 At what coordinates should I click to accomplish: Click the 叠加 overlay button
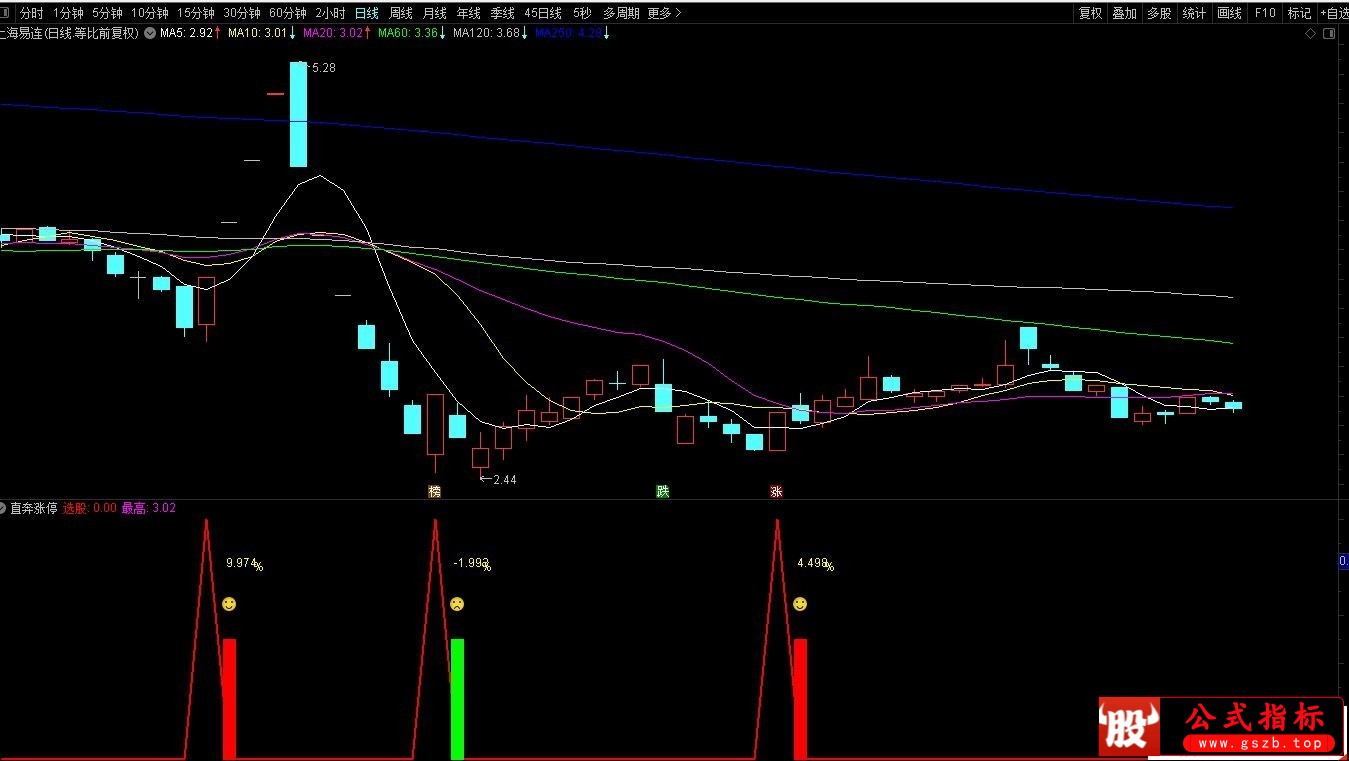(1125, 13)
